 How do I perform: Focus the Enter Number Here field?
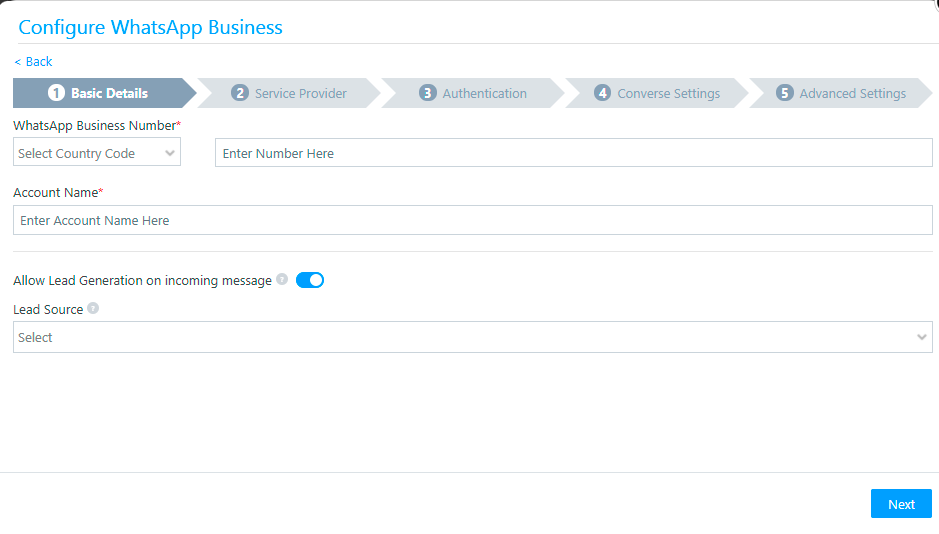click(574, 153)
